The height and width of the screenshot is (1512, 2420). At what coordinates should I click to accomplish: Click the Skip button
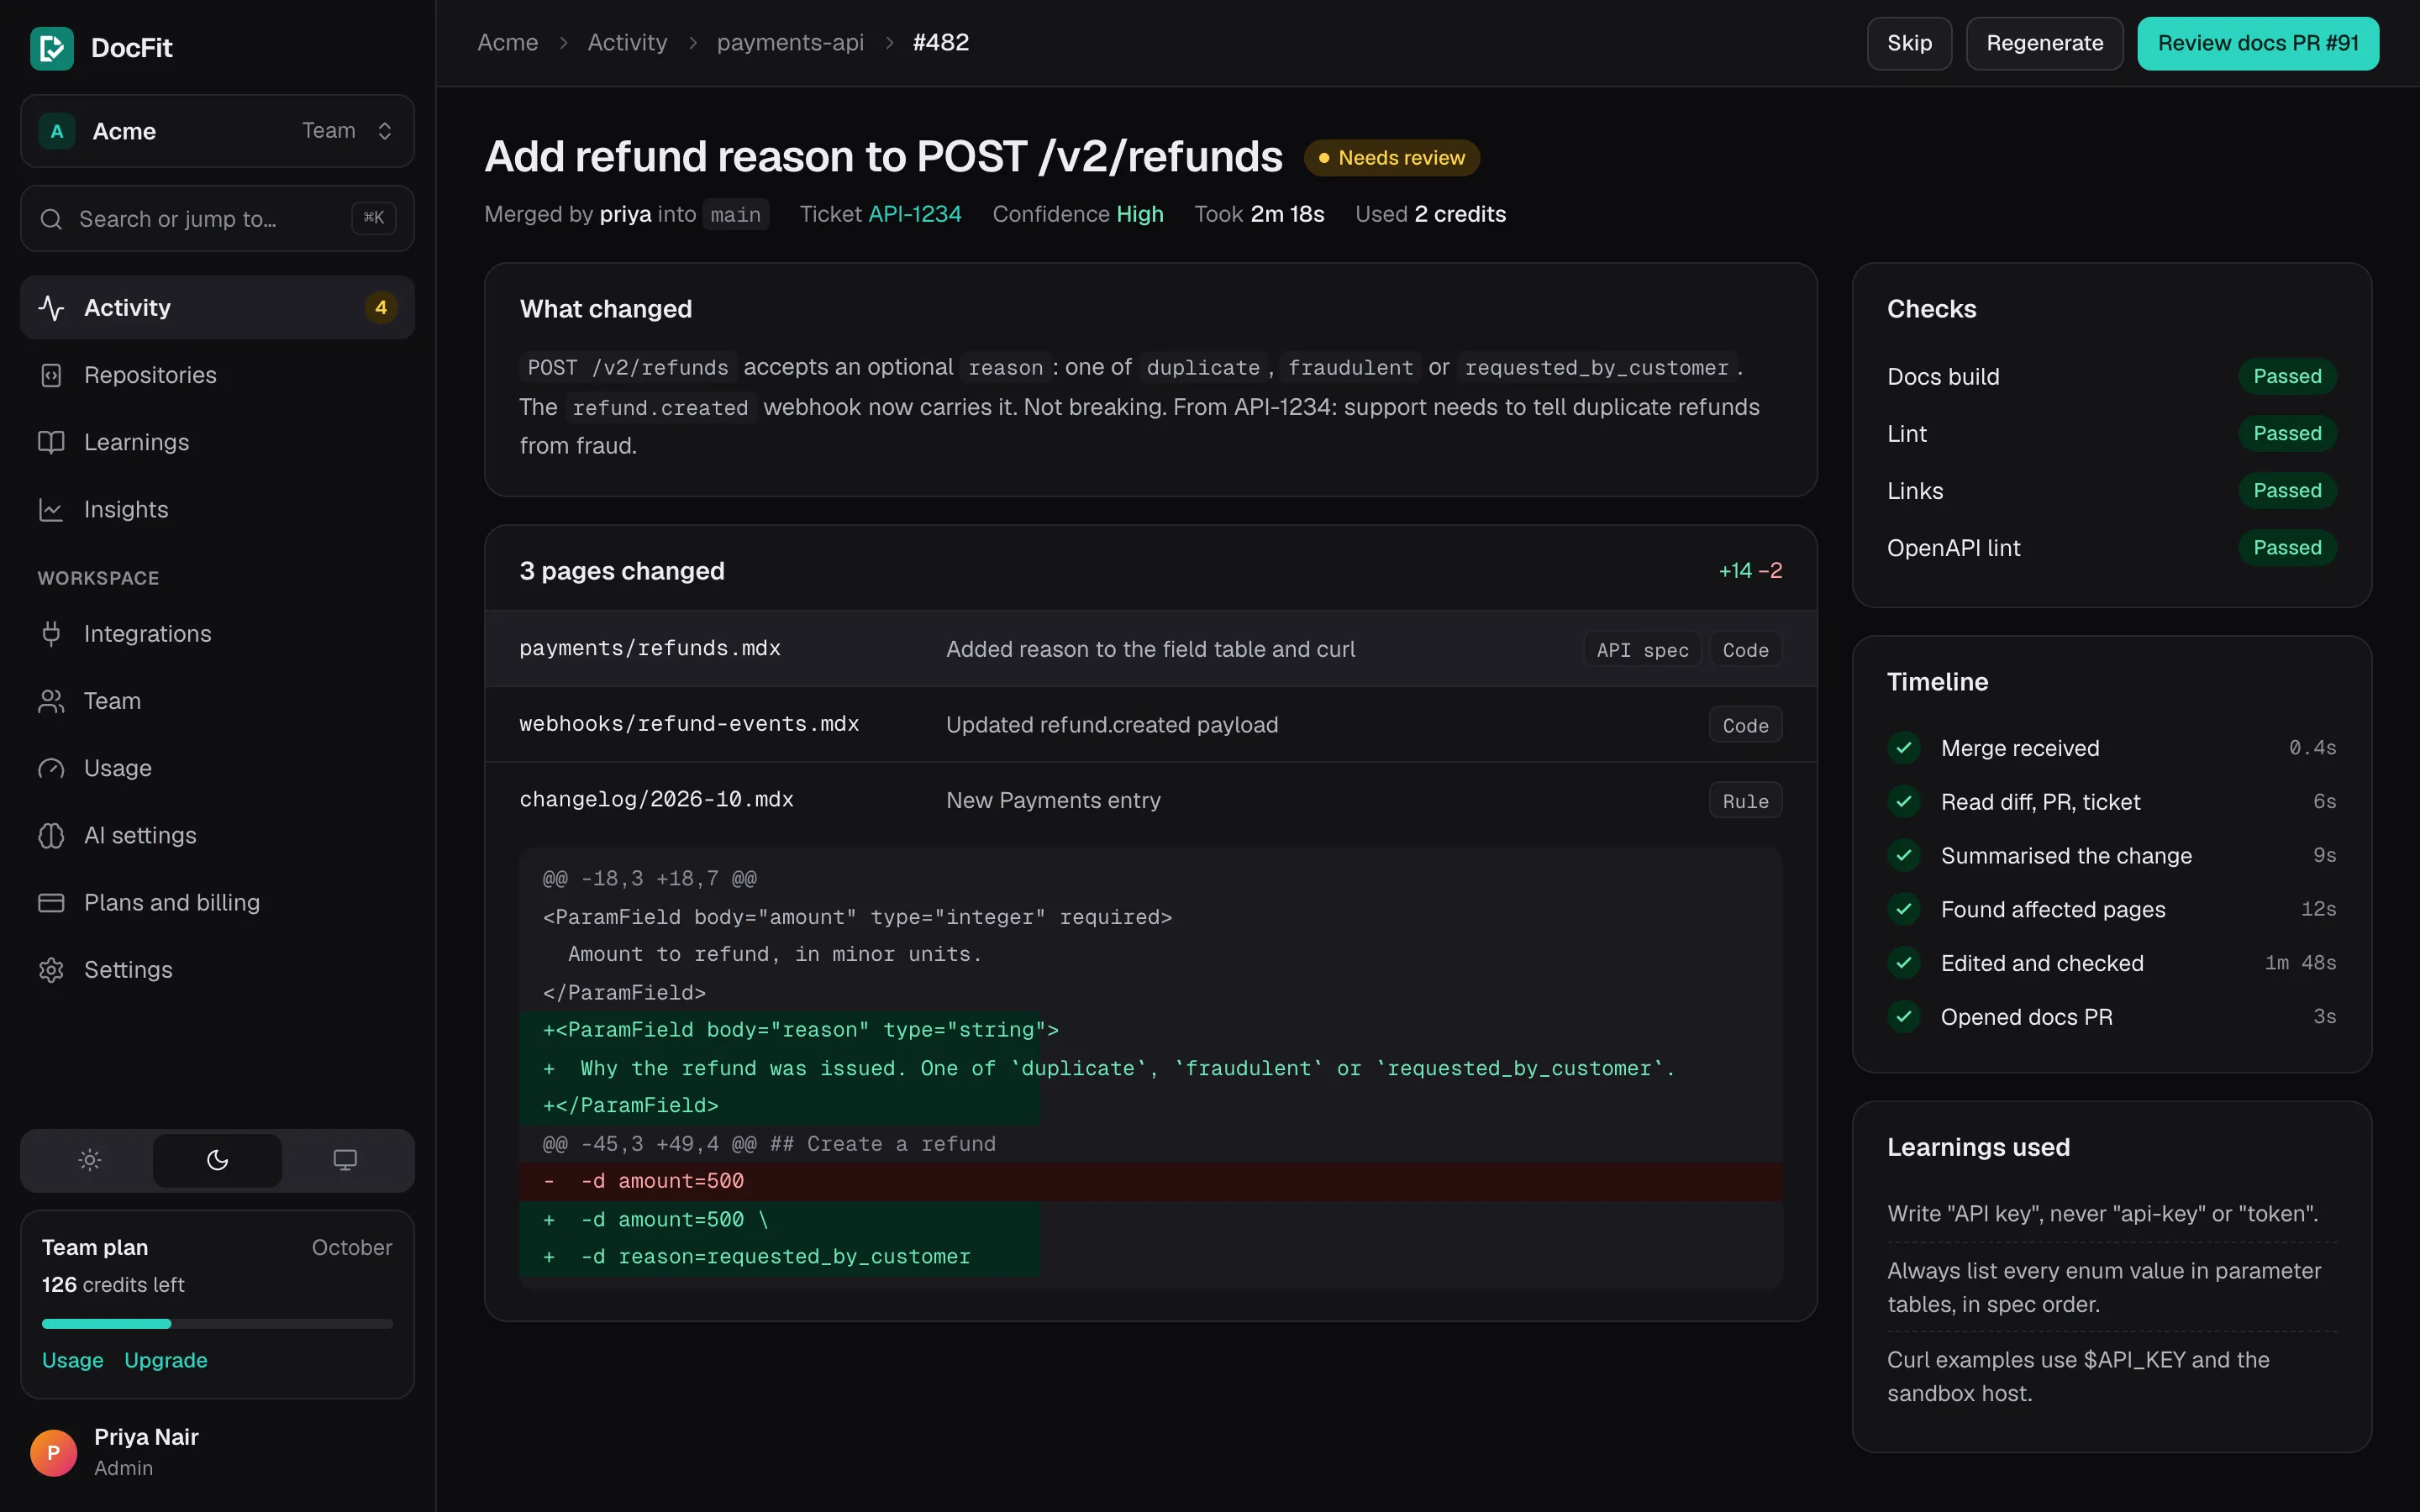pos(1909,43)
